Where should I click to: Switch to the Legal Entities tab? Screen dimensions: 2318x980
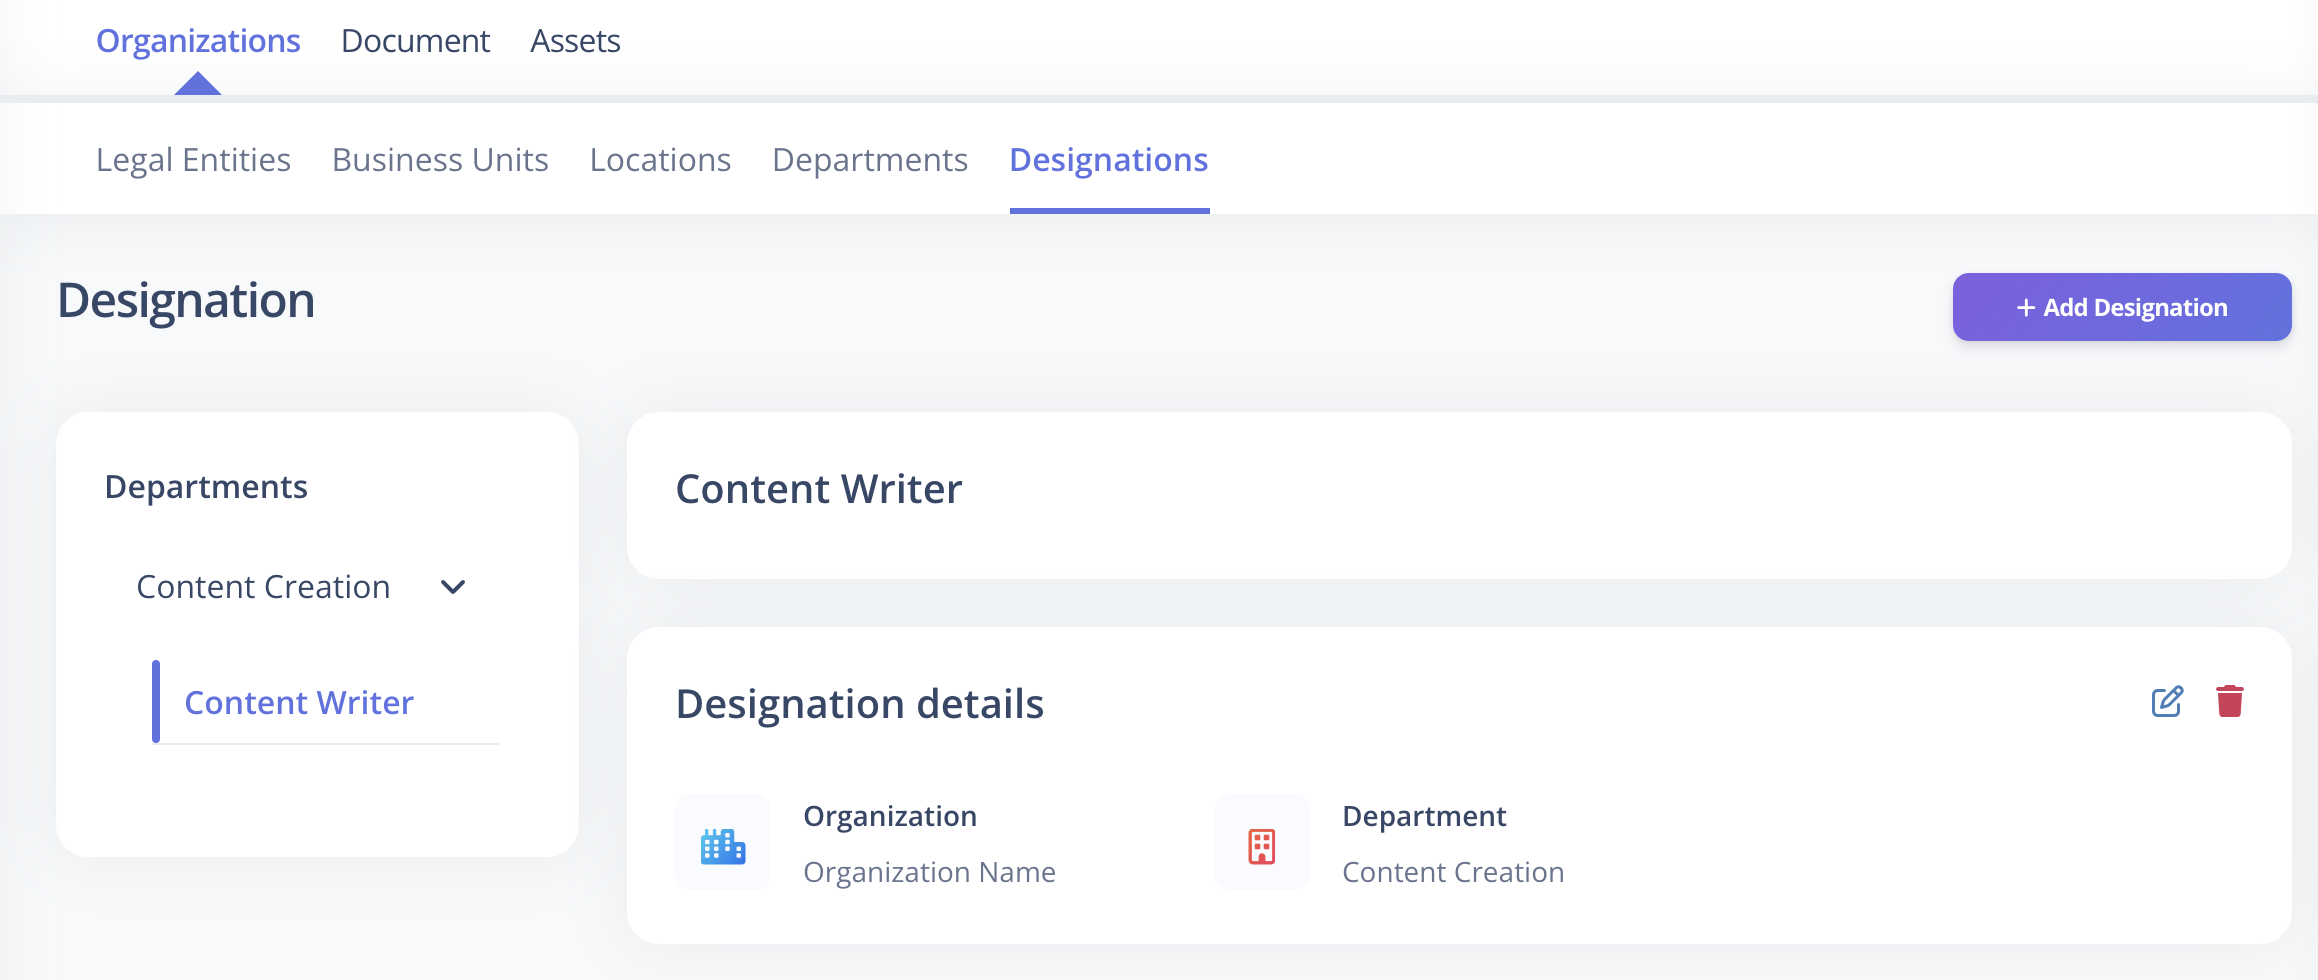click(x=193, y=160)
